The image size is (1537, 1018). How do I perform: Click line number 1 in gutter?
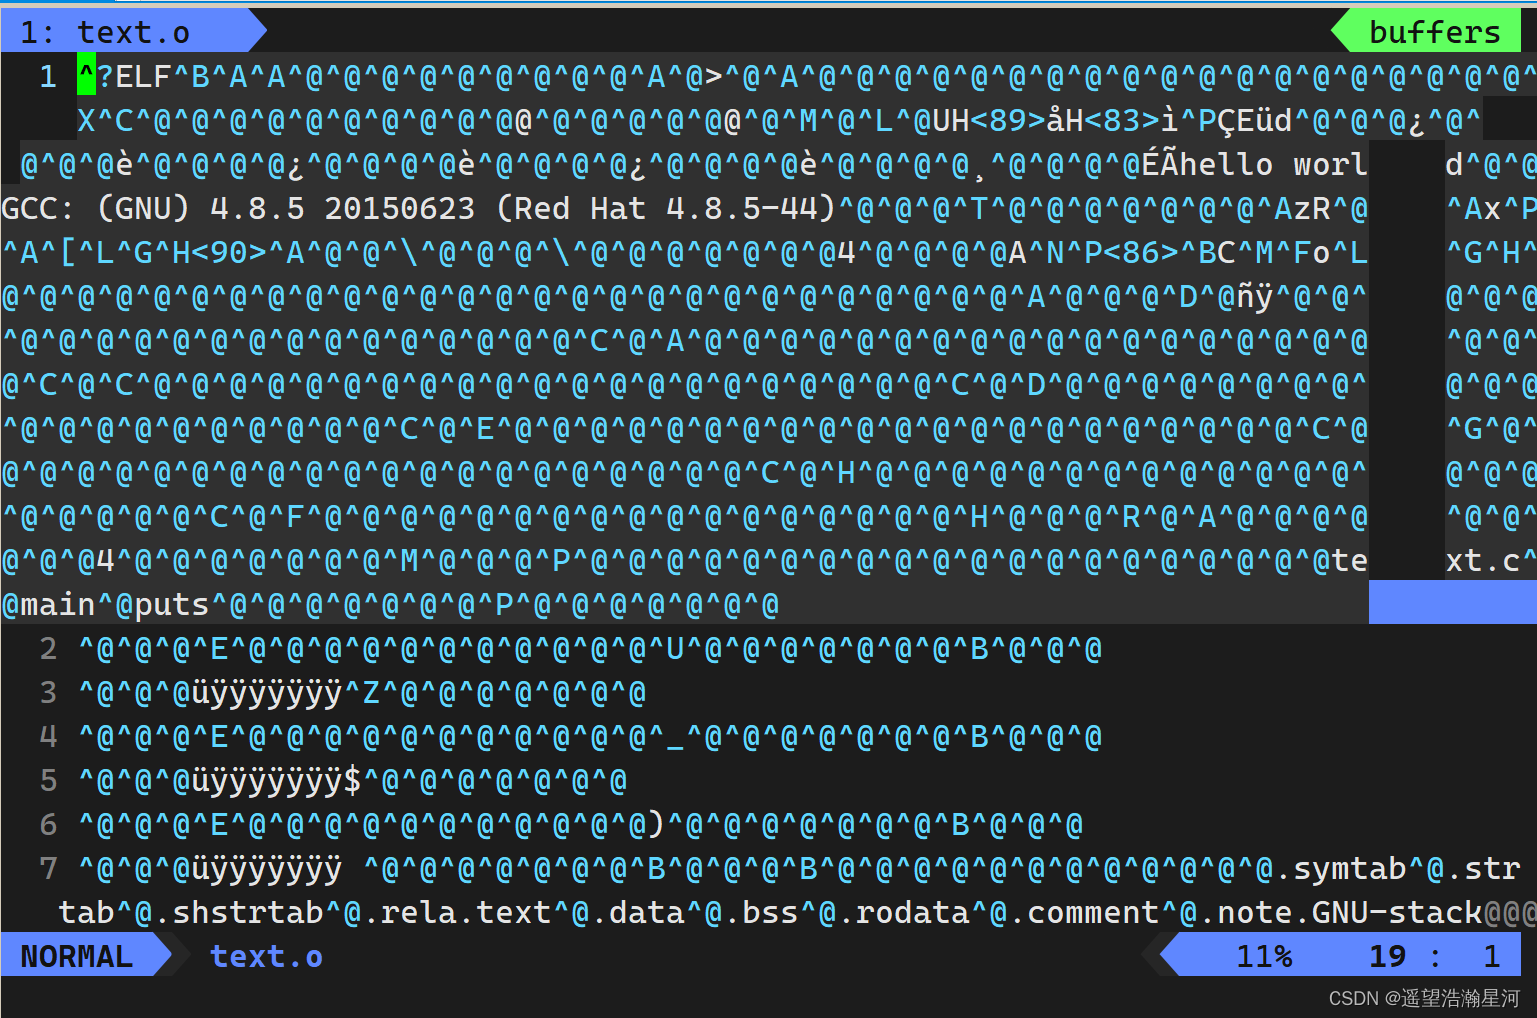coord(48,76)
